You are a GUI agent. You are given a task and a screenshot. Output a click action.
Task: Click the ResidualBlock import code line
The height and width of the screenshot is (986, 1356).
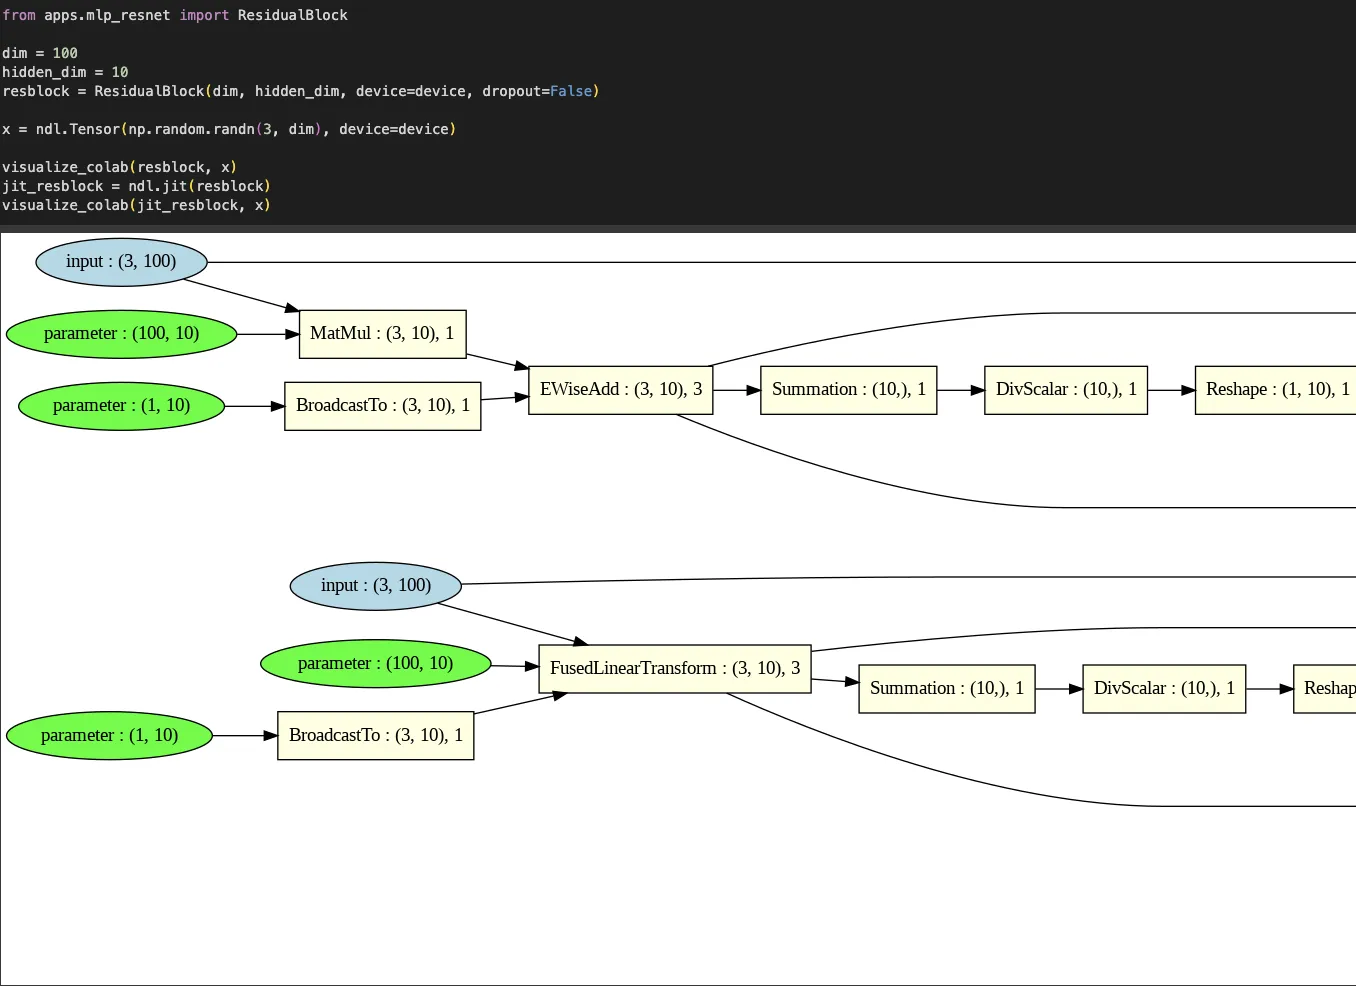click(175, 15)
